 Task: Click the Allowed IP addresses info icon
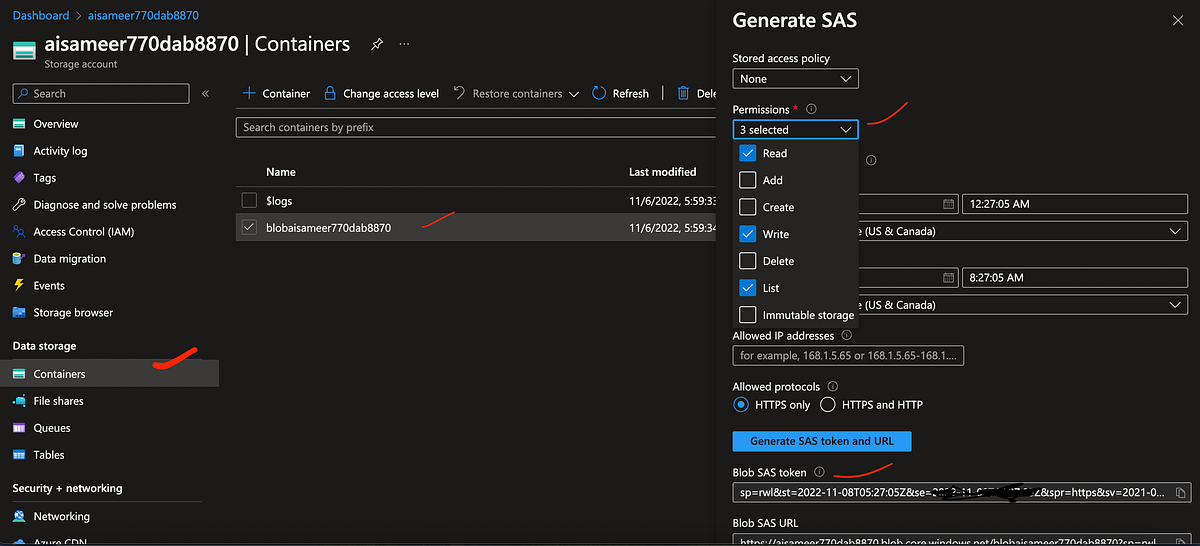(847, 336)
